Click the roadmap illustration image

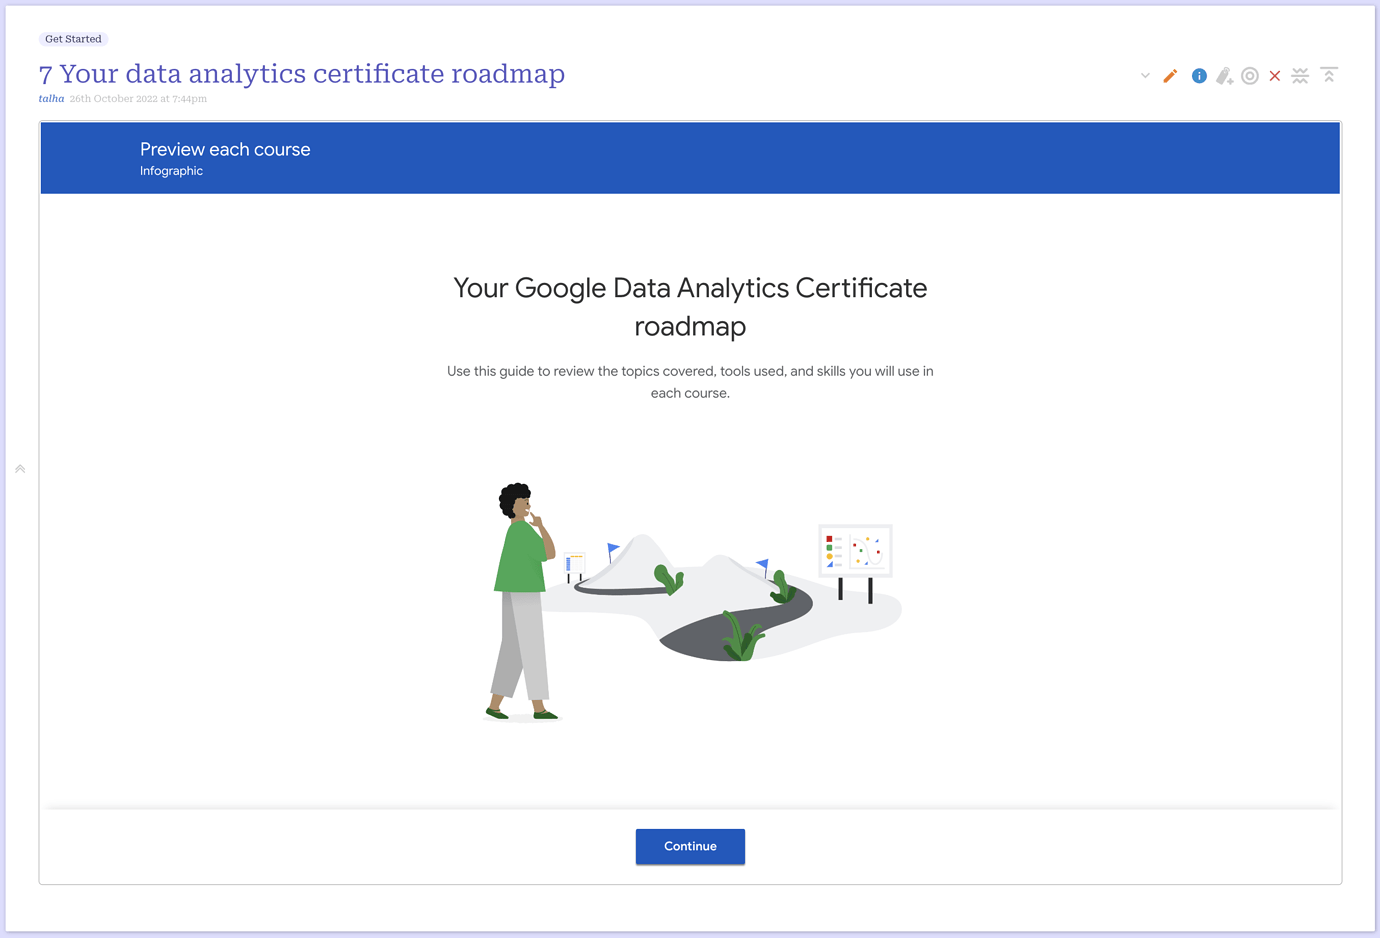pyautogui.click(x=692, y=602)
